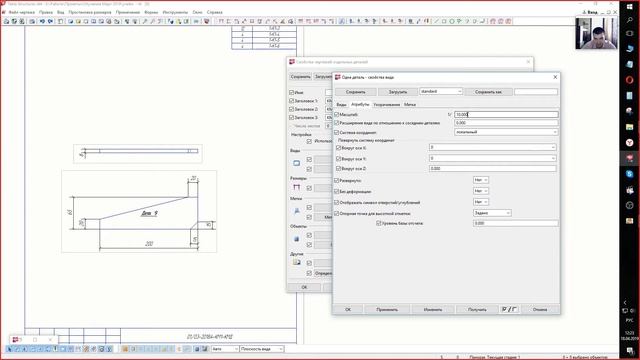Image resolution: width=640 pixels, height=360 pixels.
Task: Click the Objects icon in the back dialog
Action: point(297,239)
